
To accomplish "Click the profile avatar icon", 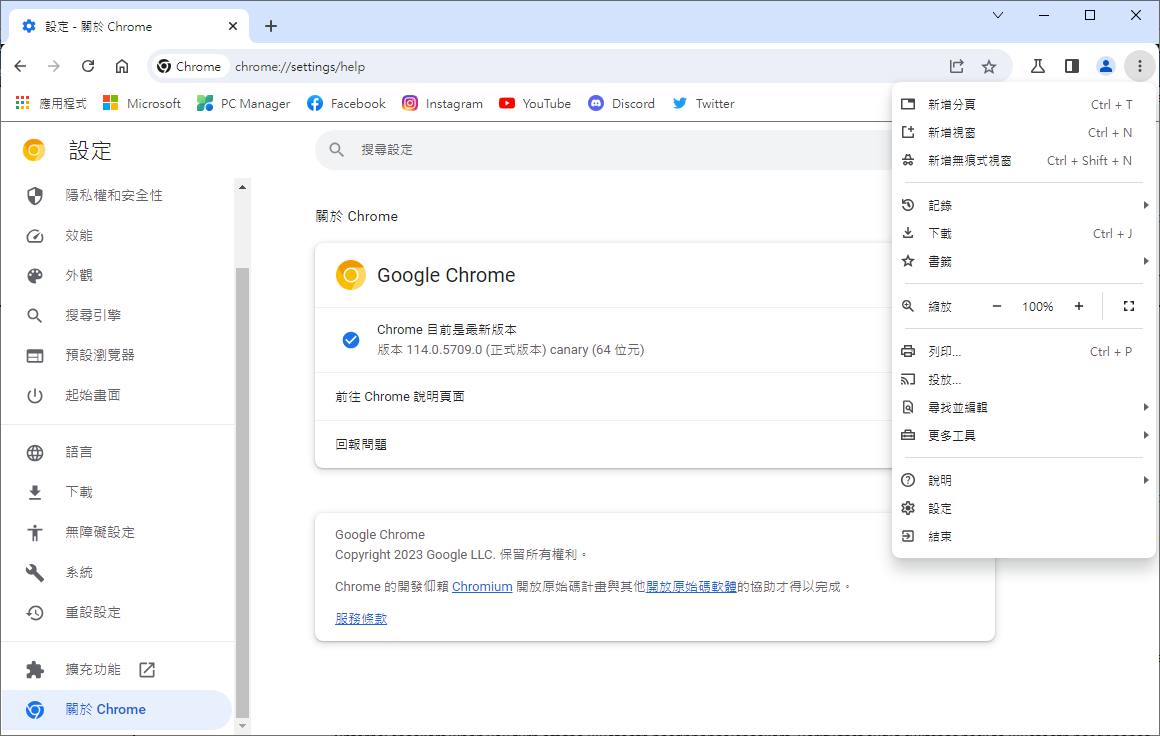I will pyautogui.click(x=1105, y=67).
